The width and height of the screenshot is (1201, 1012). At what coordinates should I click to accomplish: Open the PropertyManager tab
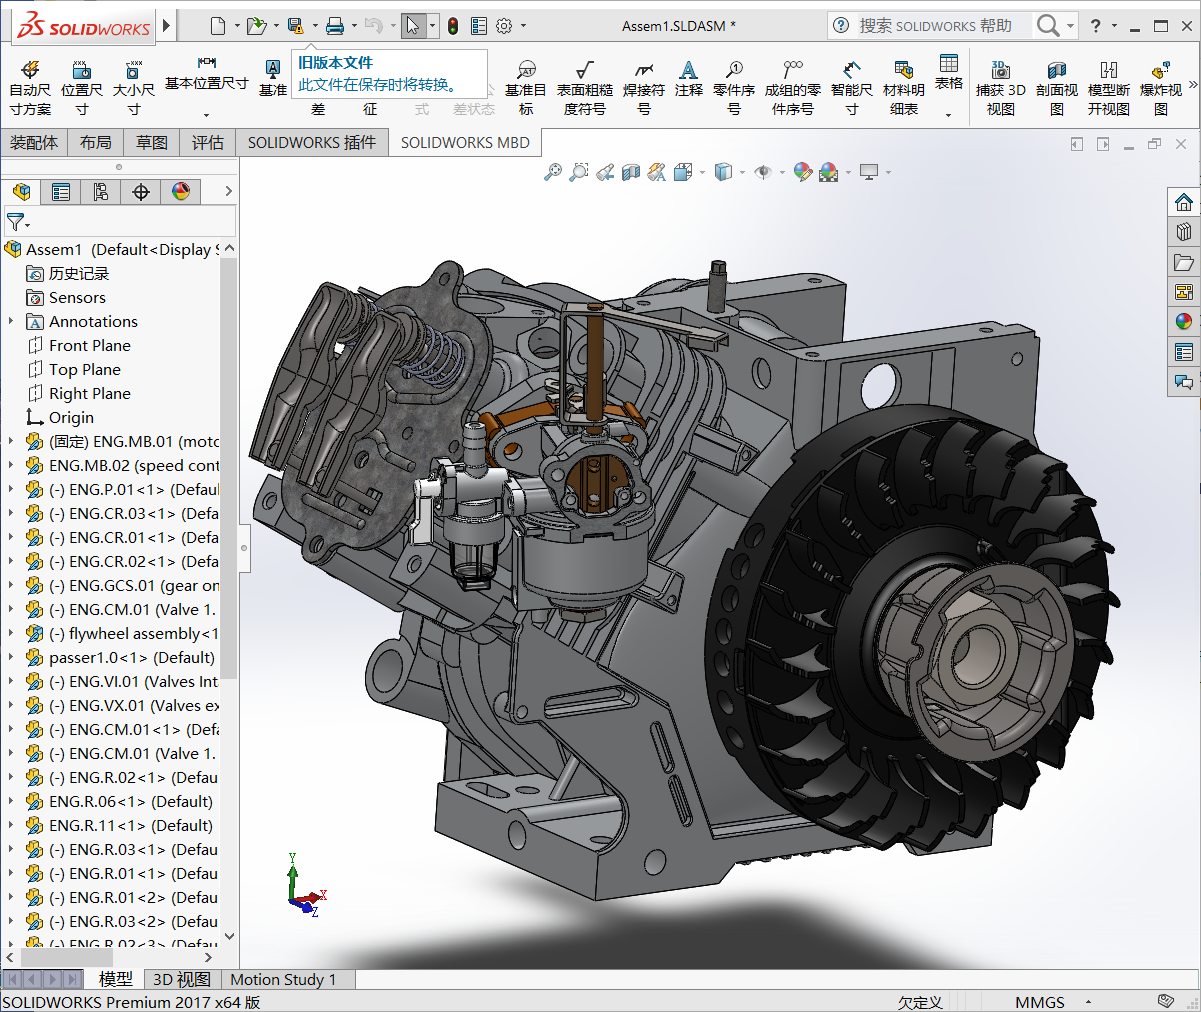click(61, 191)
